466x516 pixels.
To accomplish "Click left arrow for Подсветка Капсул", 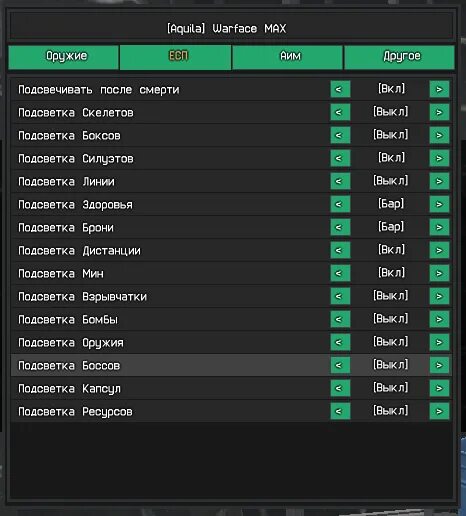I will (x=340, y=388).
